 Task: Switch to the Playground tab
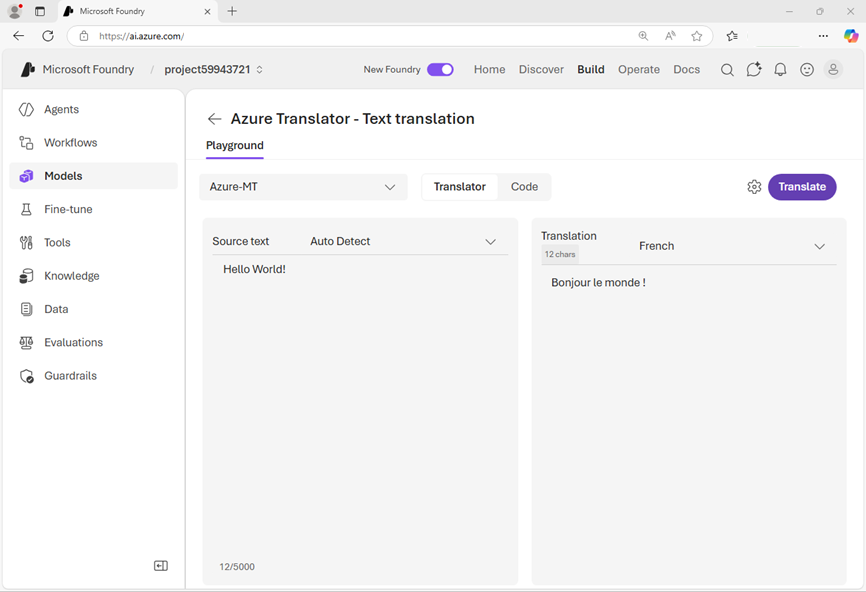(x=235, y=145)
